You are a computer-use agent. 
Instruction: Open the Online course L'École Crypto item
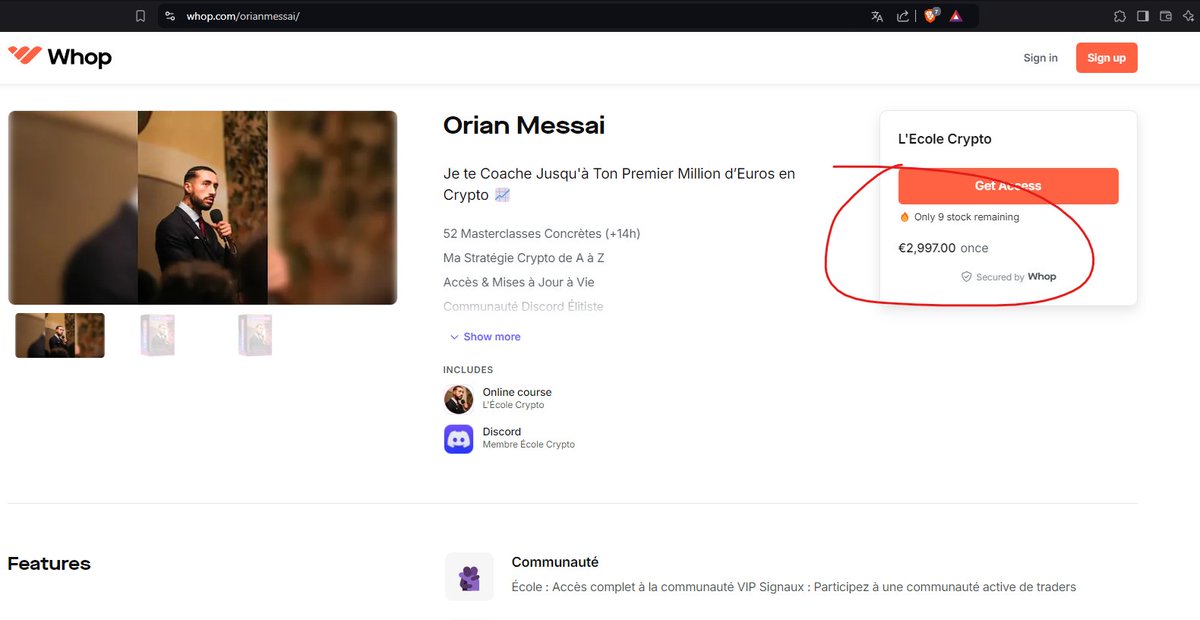click(497, 398)
